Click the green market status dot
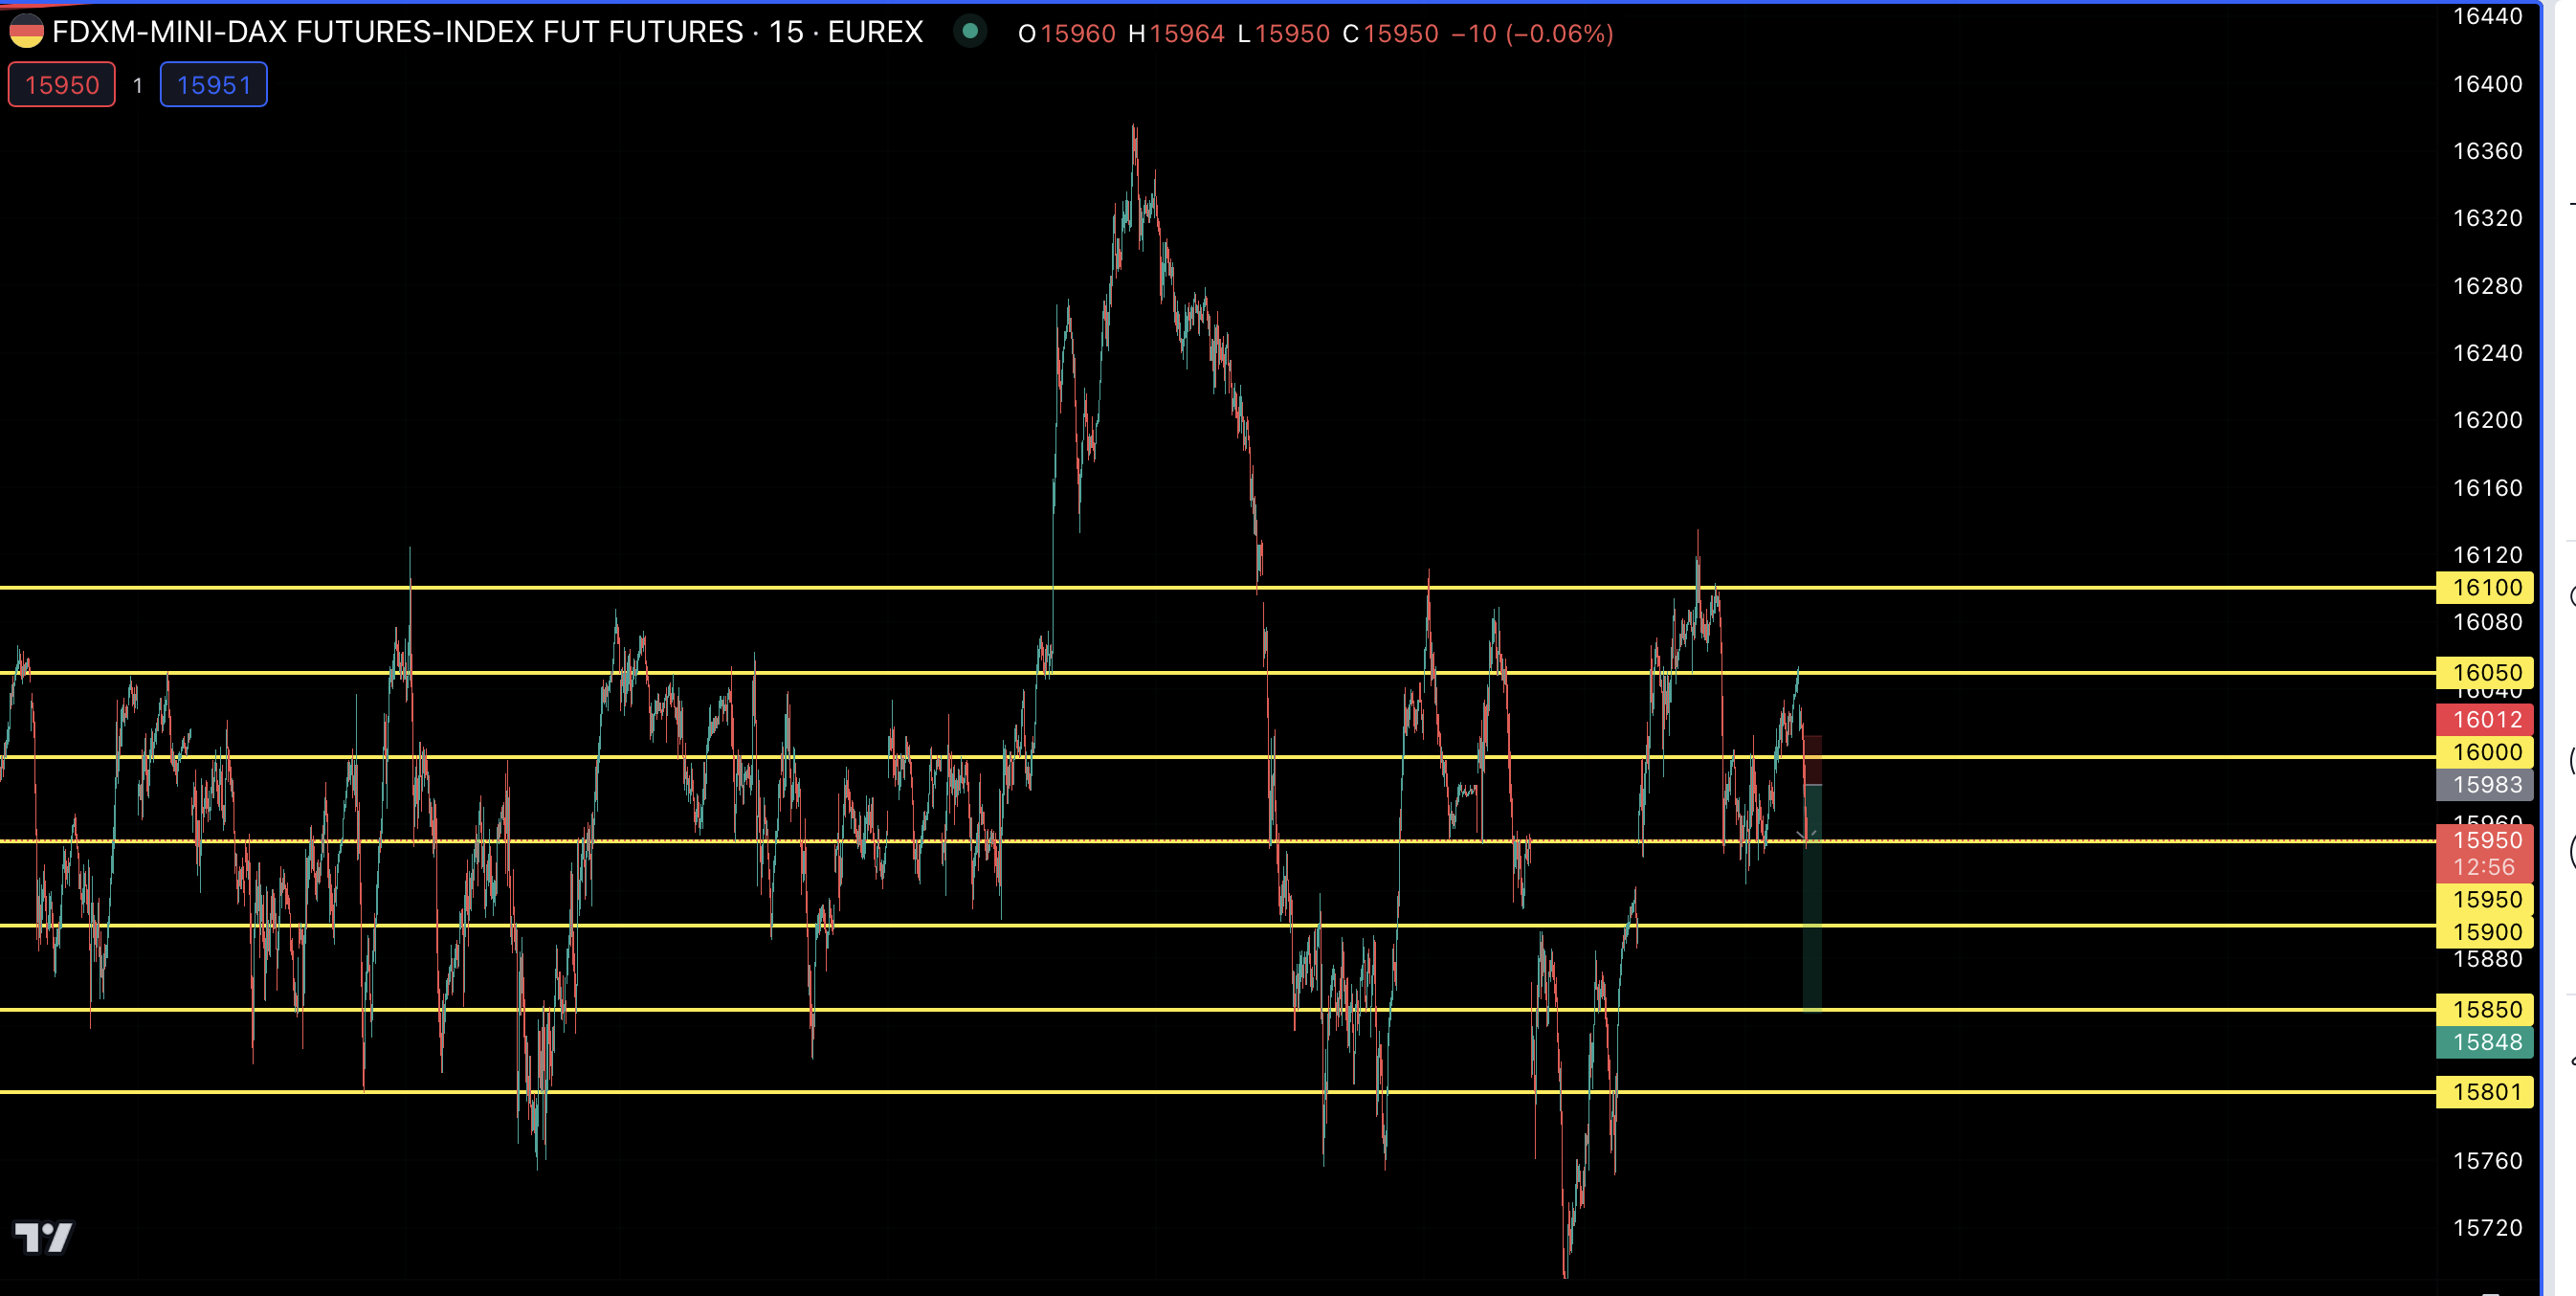The image size is (2576, 1296). pos(969,32)
